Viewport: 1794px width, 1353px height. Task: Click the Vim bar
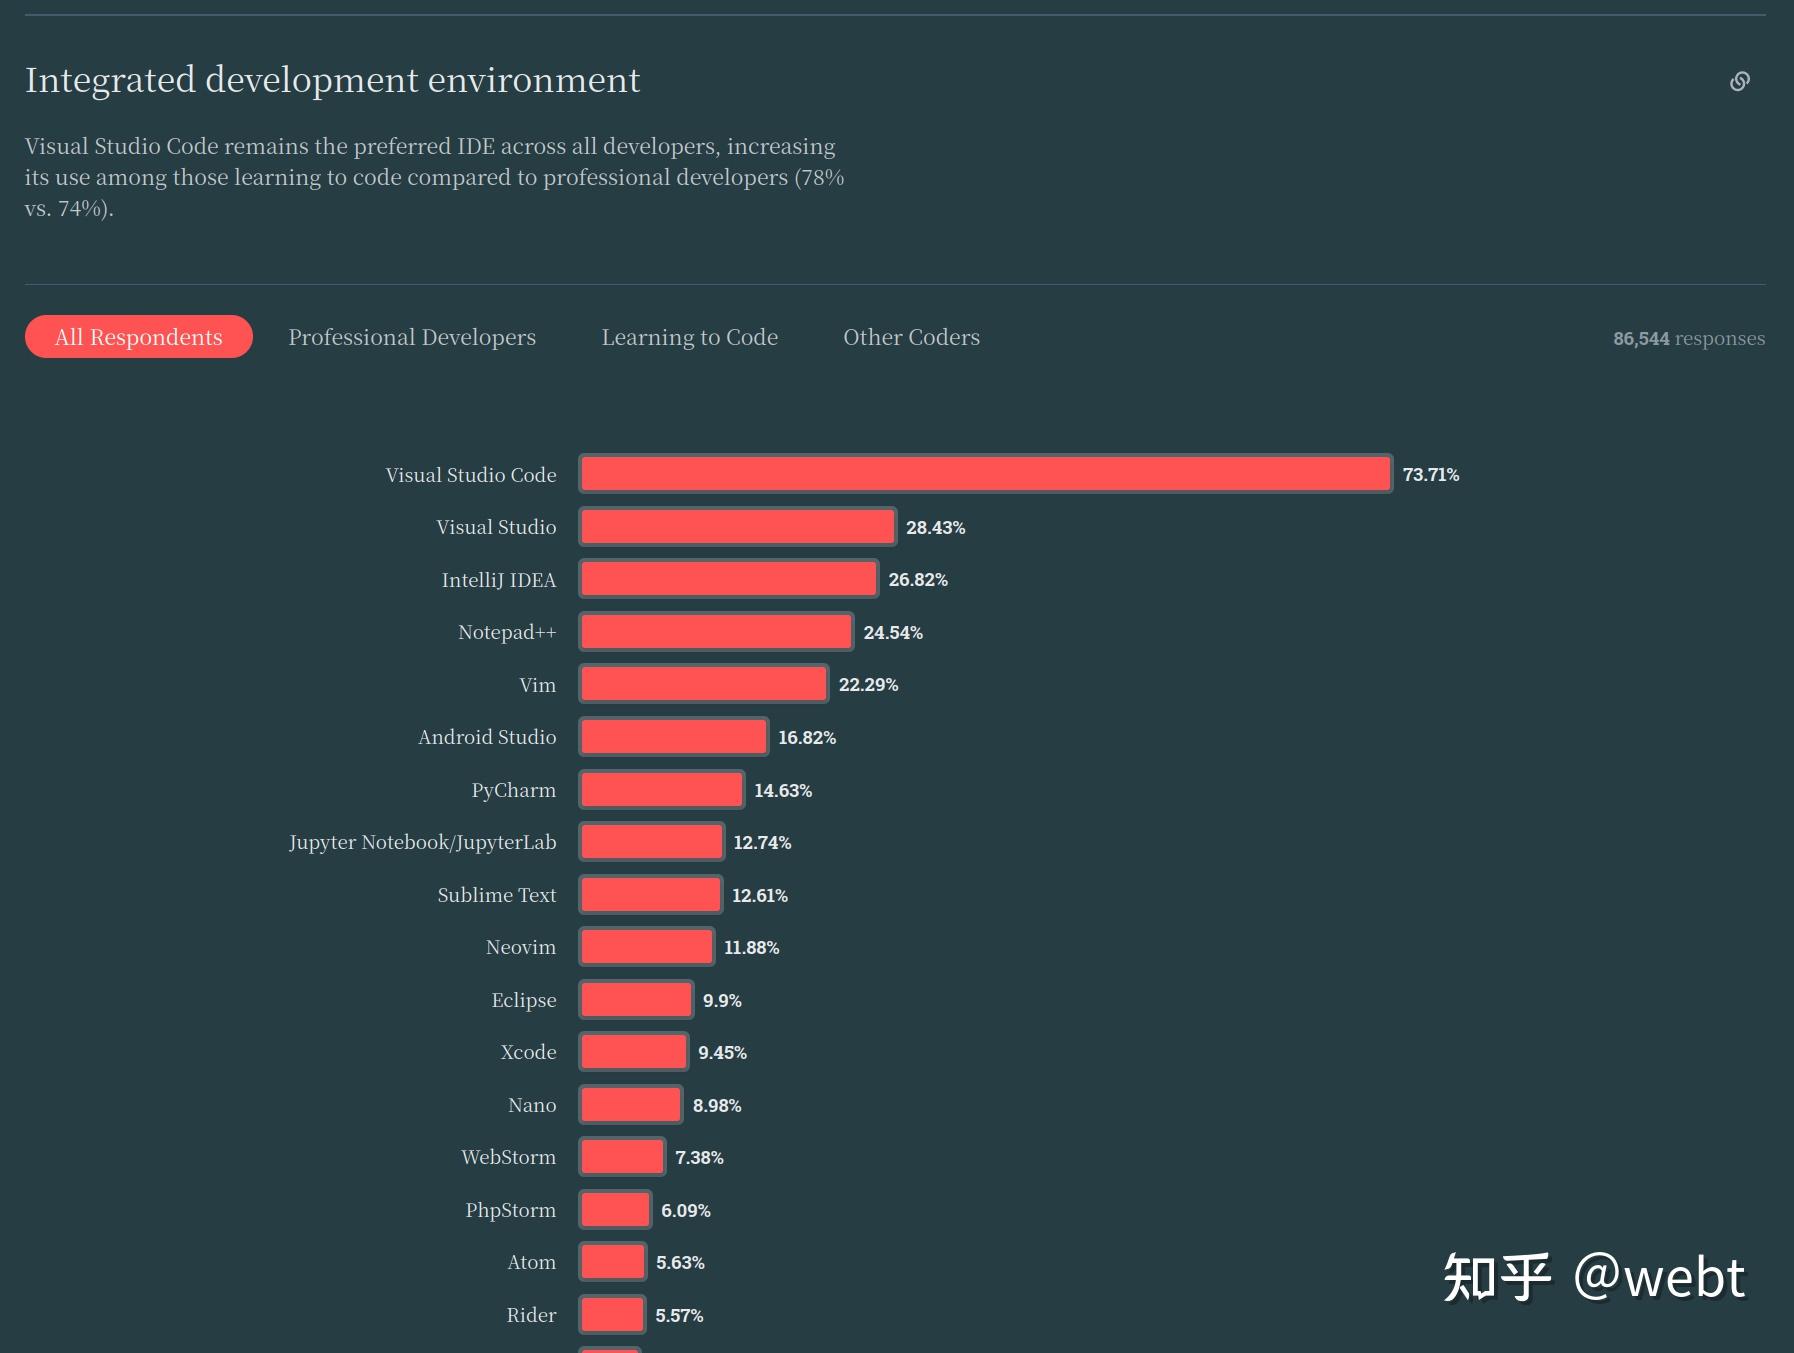(x=704, y=684)
